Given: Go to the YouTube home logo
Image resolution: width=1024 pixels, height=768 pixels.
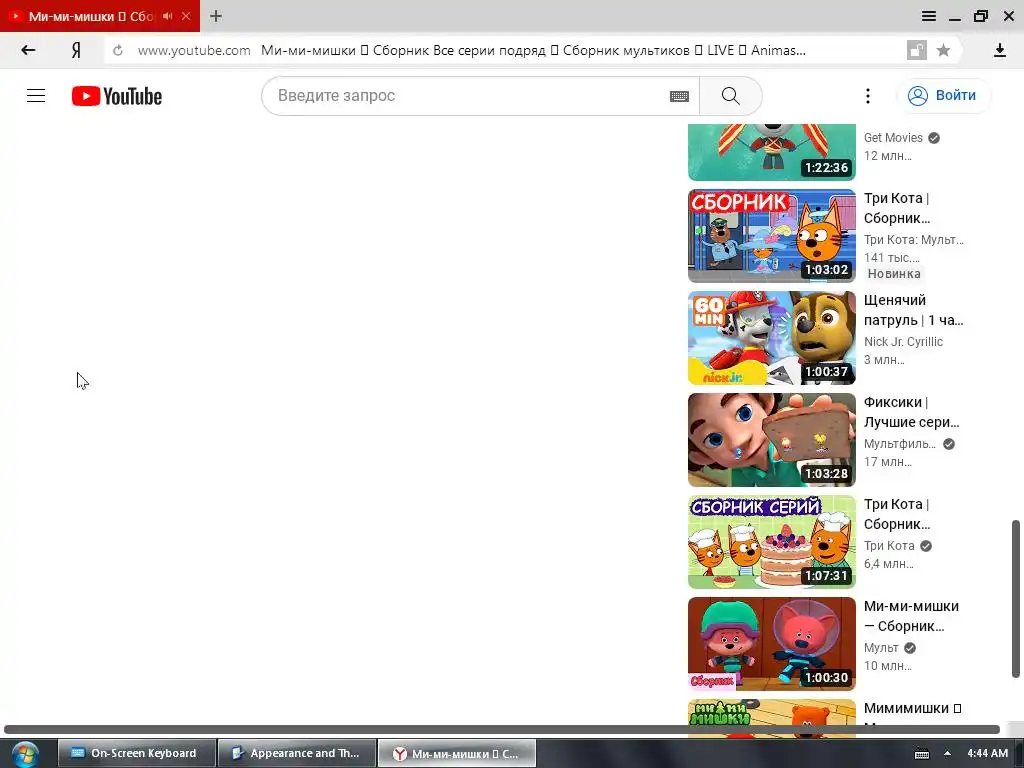Looking at the screenshot, I should pyautogui.click(x=117, y=96).
